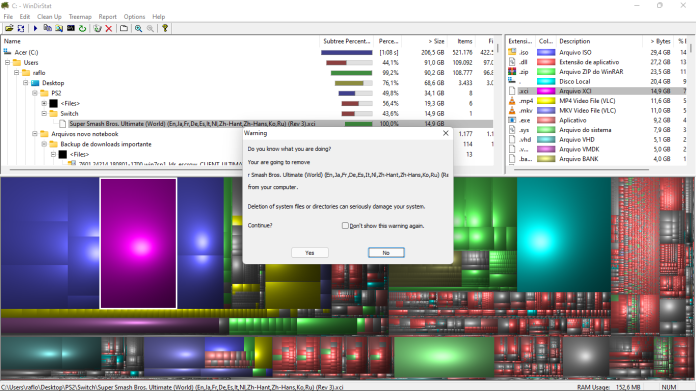Collapse the Users folder in tree

[x=8, y=63]
